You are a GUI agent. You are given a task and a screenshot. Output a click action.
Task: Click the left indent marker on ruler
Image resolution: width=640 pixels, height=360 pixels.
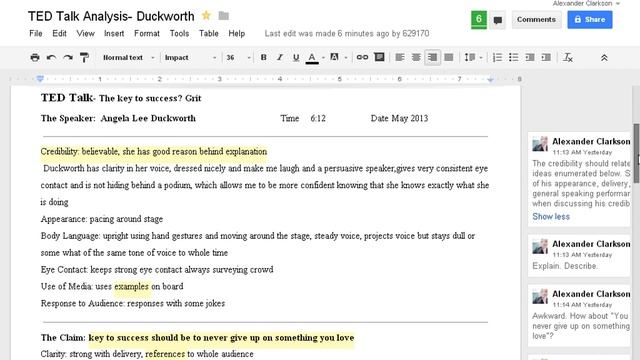pos(40,78)
